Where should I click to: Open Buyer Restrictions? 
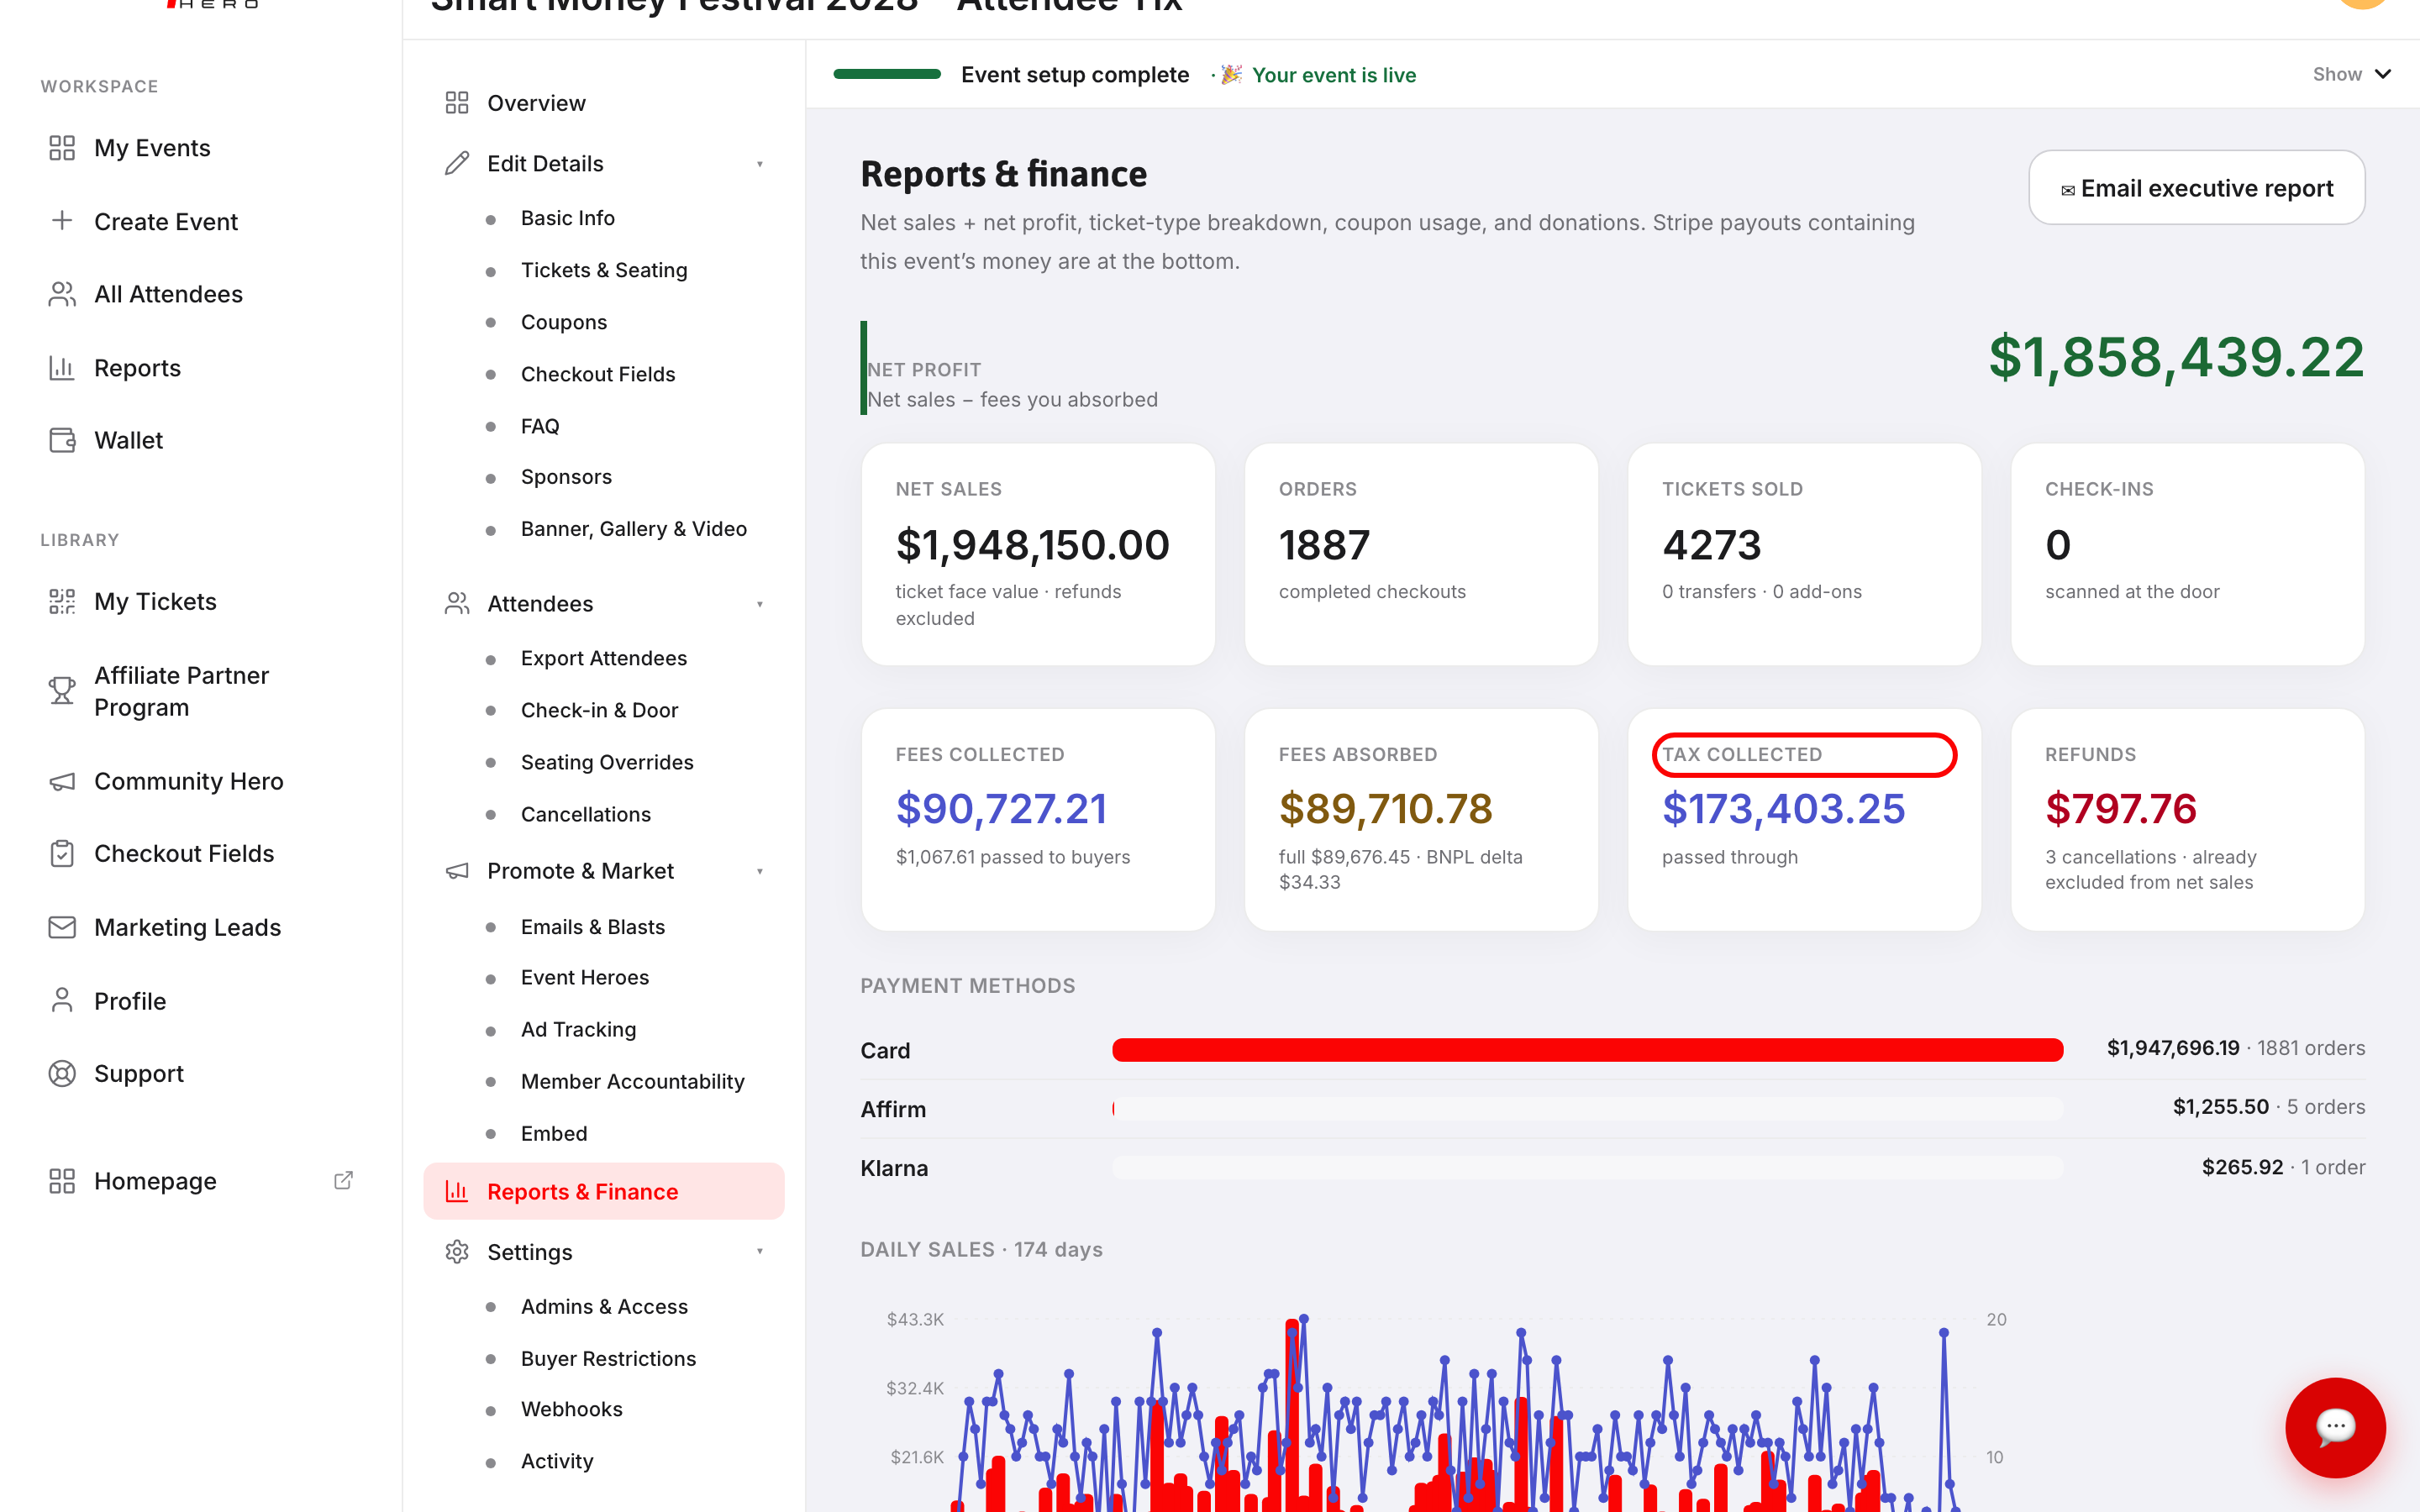pyautogui.click(x=608, y=1358)
